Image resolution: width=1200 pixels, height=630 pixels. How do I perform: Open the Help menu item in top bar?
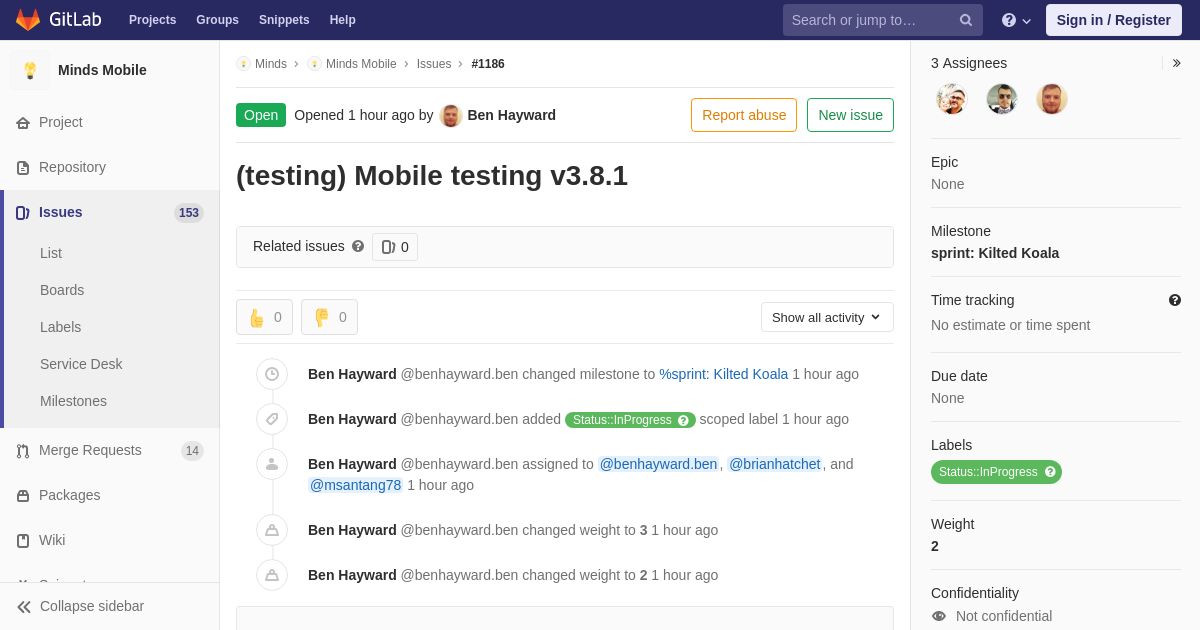[343, 20]
